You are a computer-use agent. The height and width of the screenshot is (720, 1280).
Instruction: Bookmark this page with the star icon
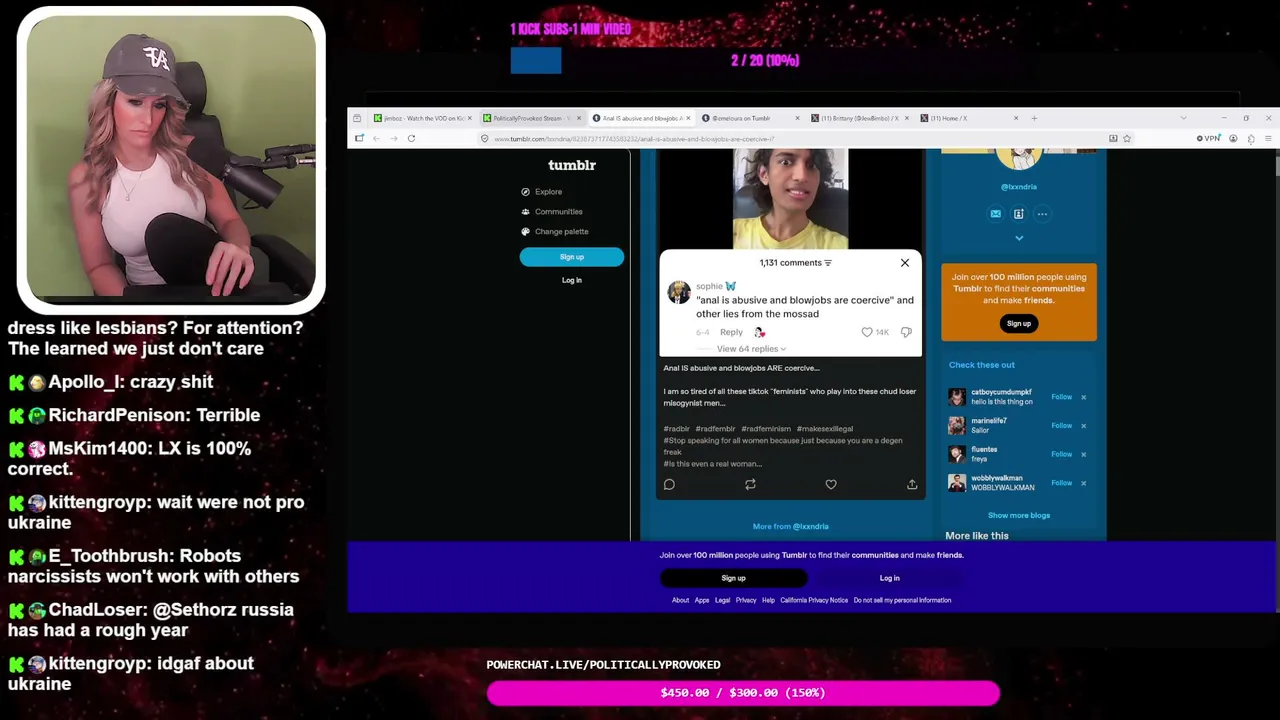pos(1127,139)
